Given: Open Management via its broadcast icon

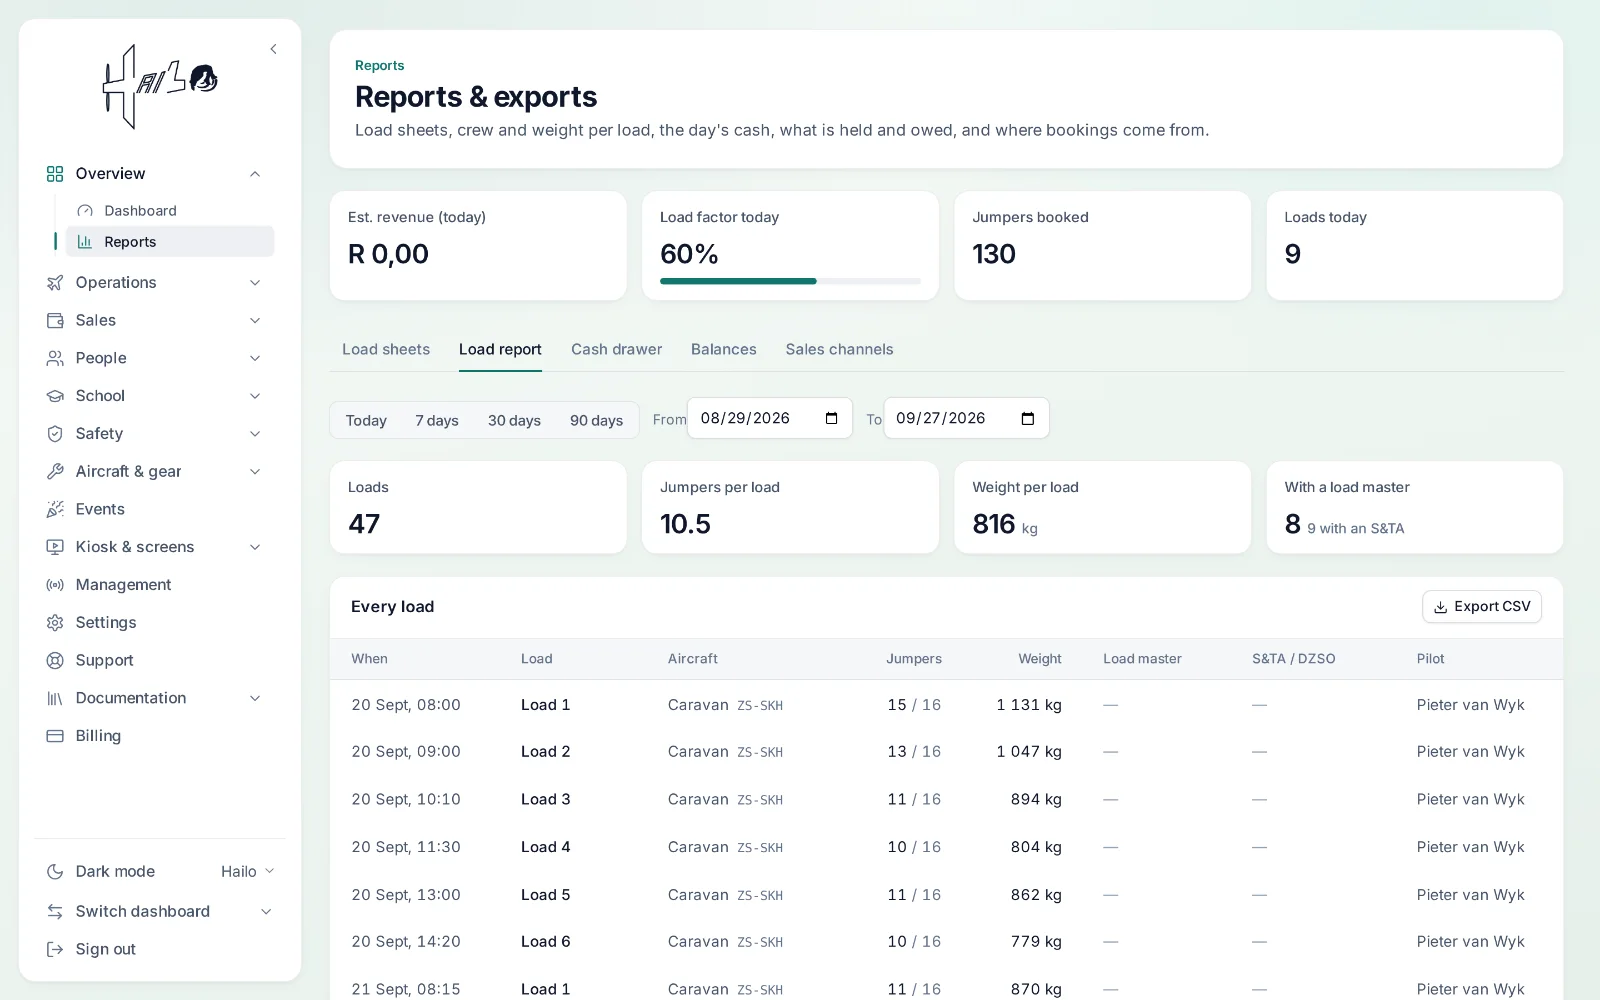Looking at the screenshot, I should (x=55, y=585).
